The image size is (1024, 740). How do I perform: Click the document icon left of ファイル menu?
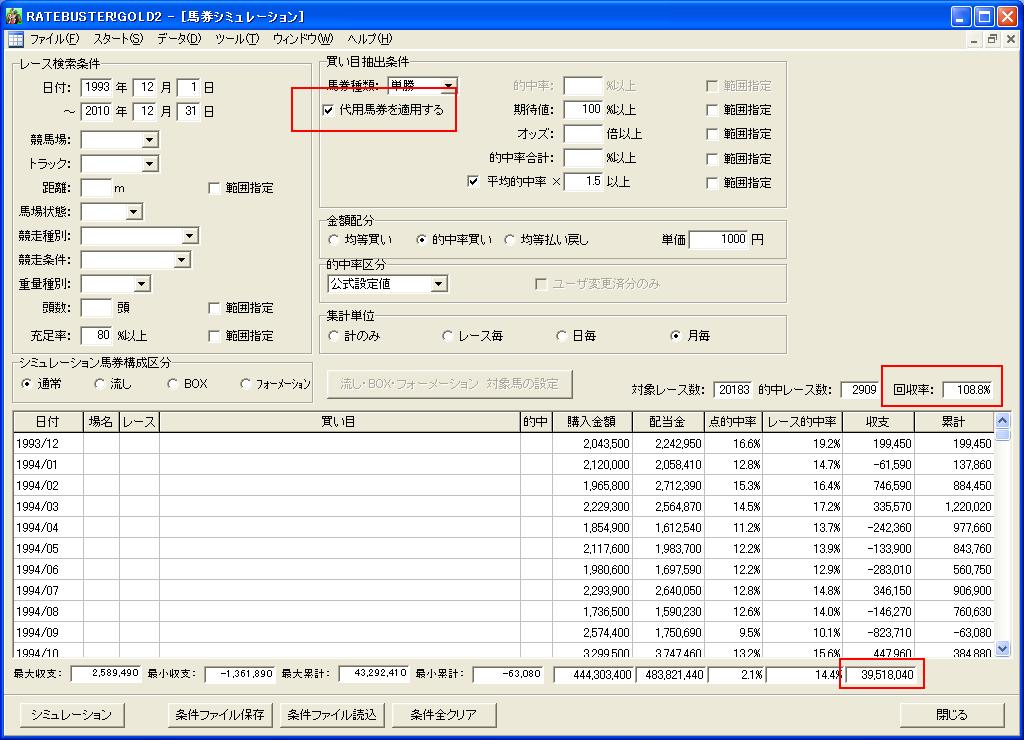point(16,39)
